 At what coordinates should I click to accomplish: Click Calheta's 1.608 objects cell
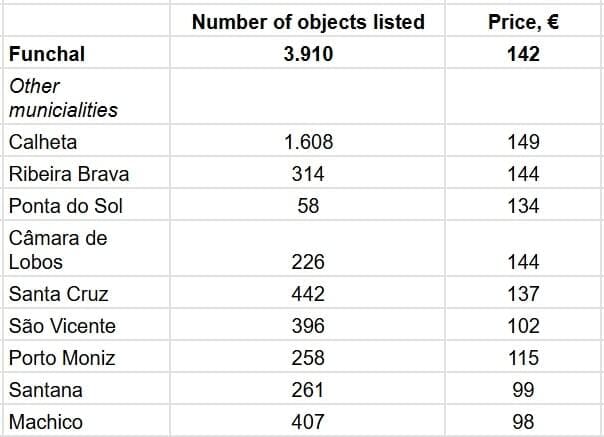point(308,142)
